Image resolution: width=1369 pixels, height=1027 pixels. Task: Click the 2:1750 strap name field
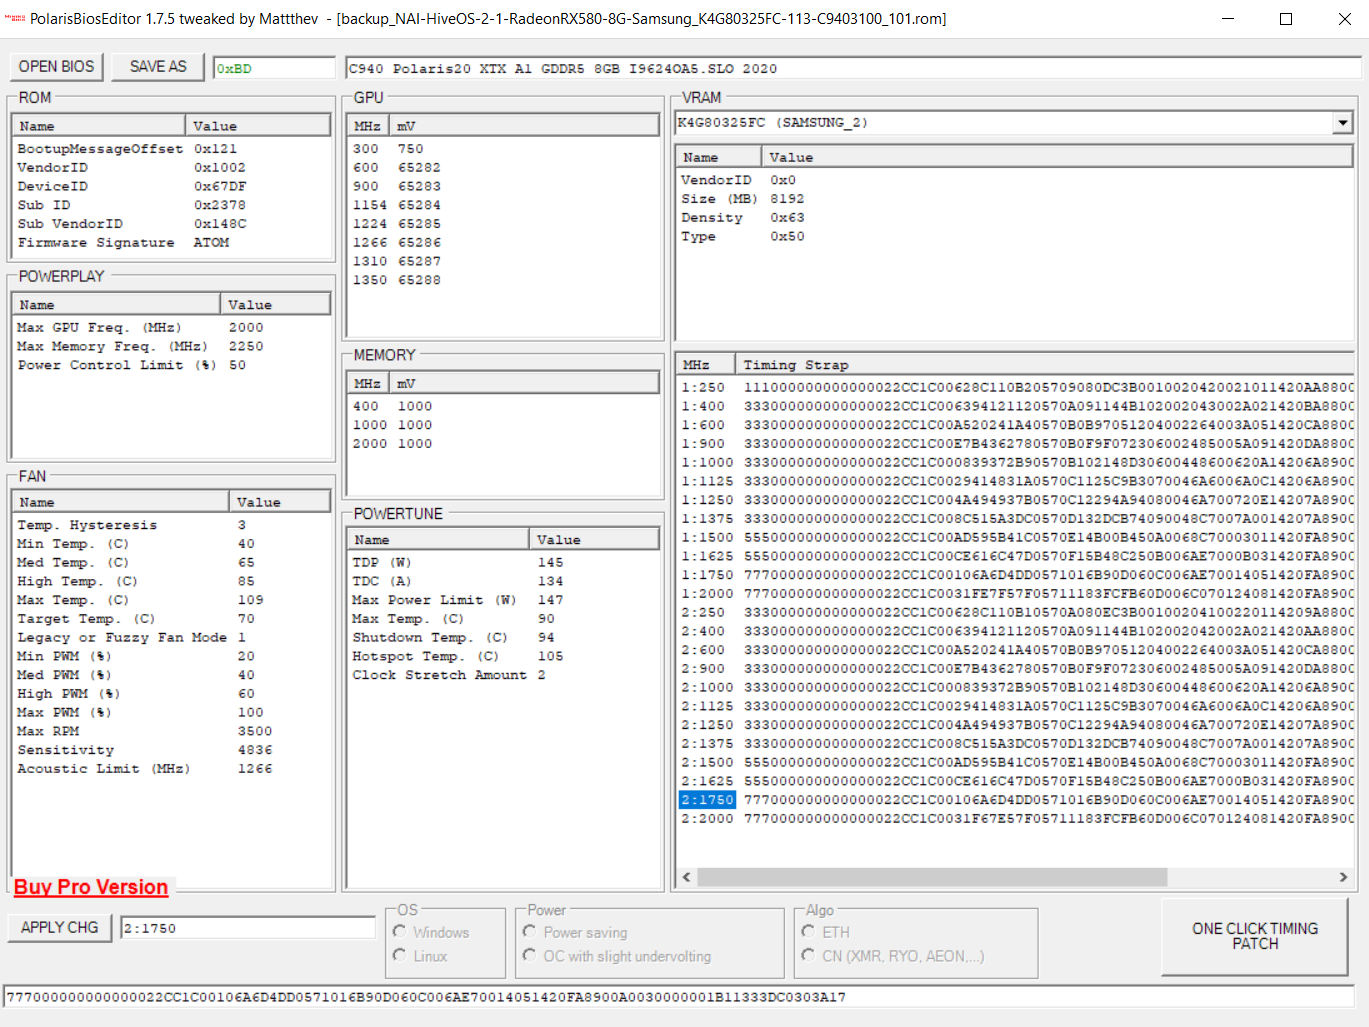click(247, 928)
